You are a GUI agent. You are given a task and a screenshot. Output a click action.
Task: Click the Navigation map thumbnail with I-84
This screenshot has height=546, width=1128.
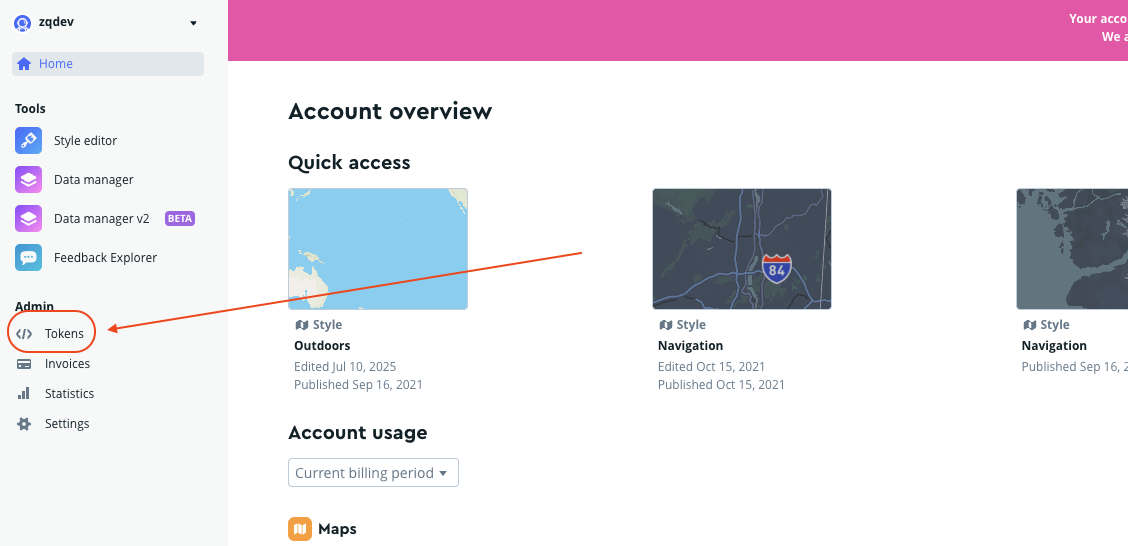(x=742, y=249)
